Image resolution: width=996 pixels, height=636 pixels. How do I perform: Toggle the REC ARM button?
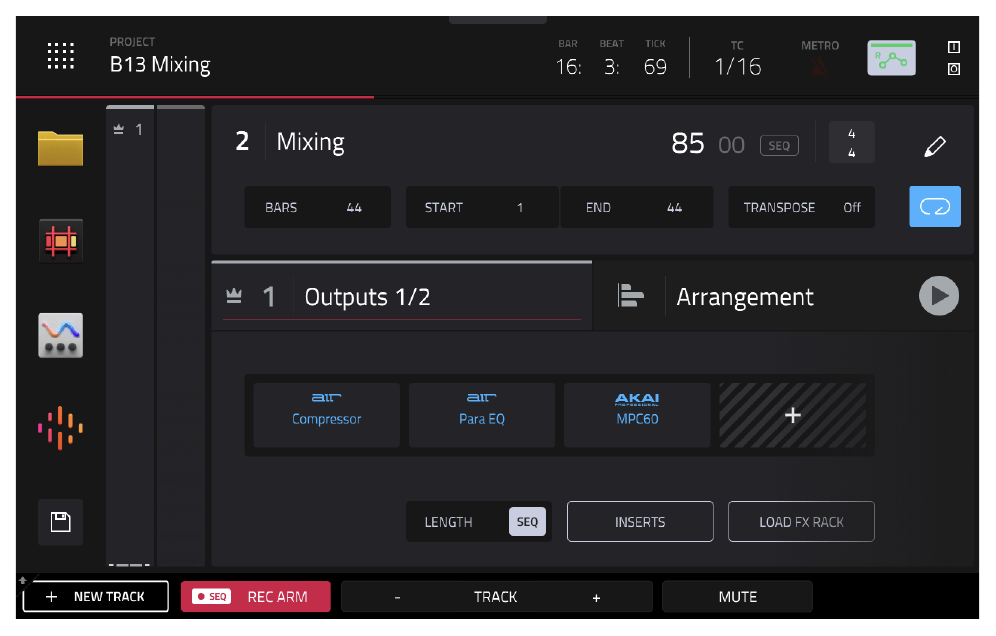[x=255, y=596]
